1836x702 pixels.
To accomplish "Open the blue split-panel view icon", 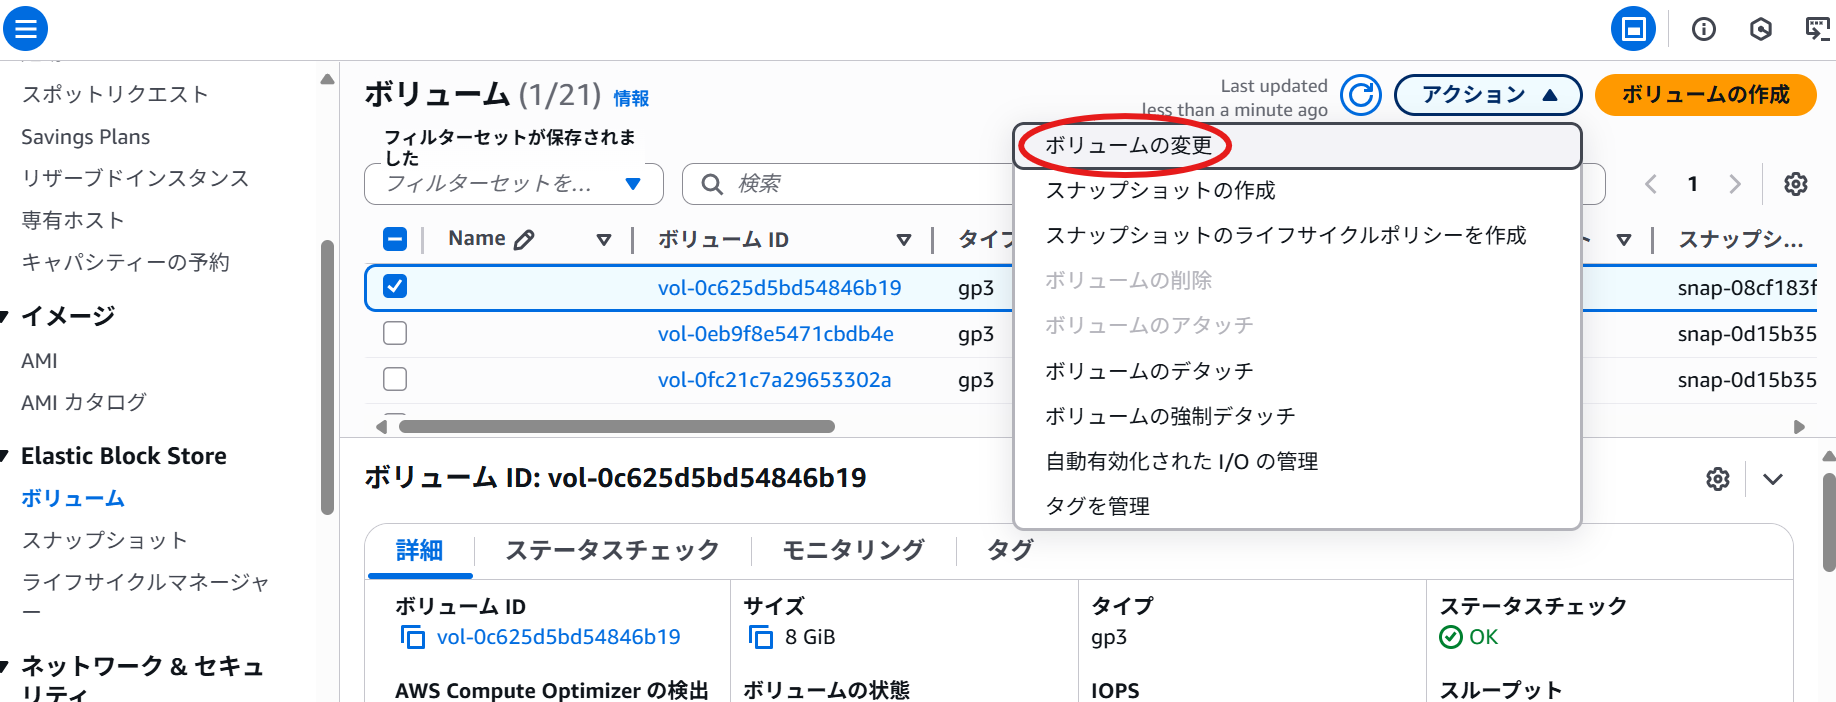I will (x=1633, y=29).
